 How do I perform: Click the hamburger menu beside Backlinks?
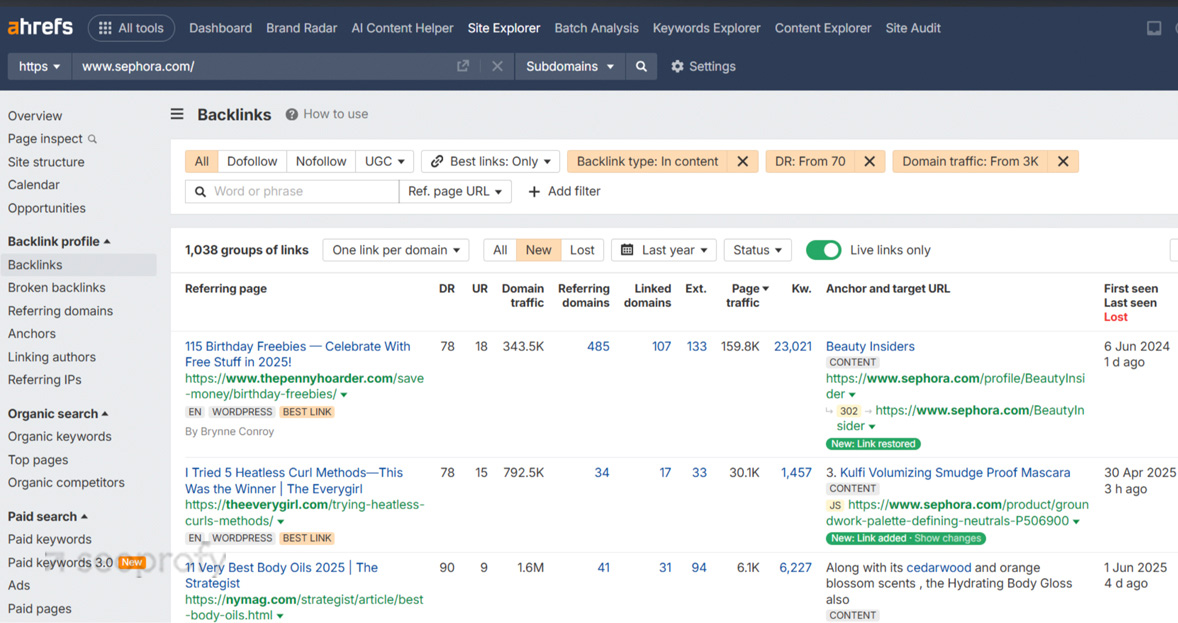pos(177,114)
